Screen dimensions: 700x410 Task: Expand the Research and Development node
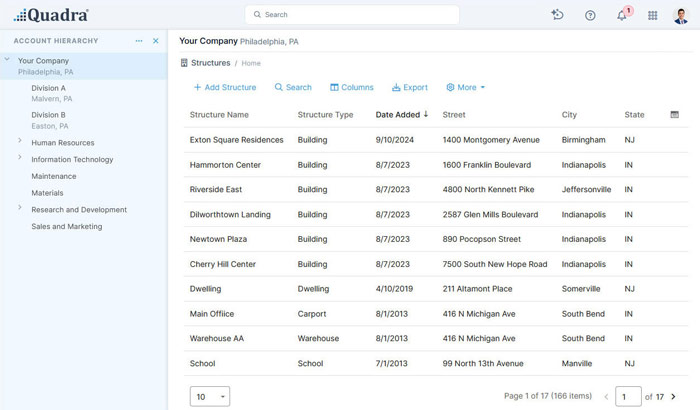[x=20, y=209]
